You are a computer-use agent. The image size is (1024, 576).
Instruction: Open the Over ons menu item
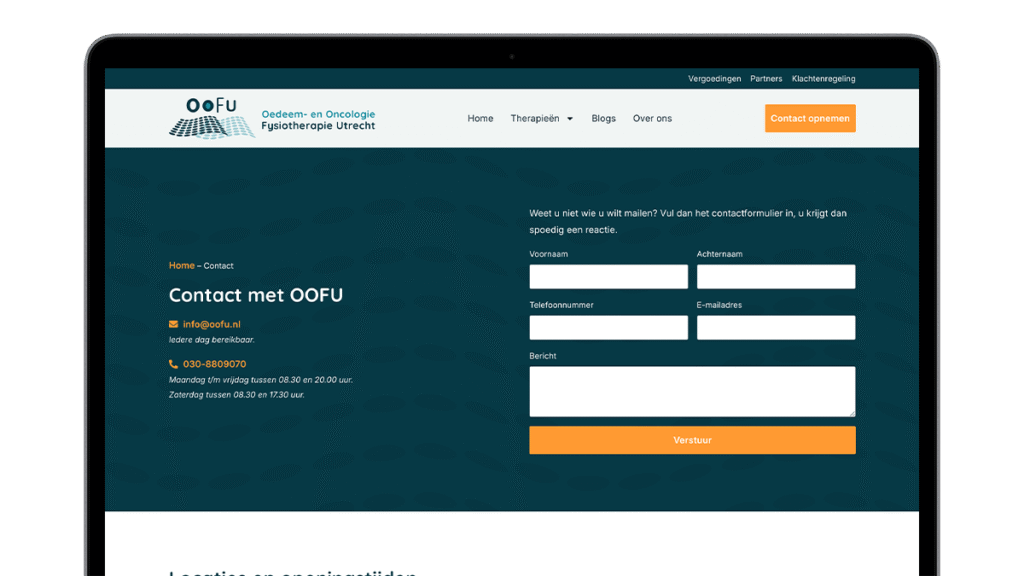coord(652,118)
